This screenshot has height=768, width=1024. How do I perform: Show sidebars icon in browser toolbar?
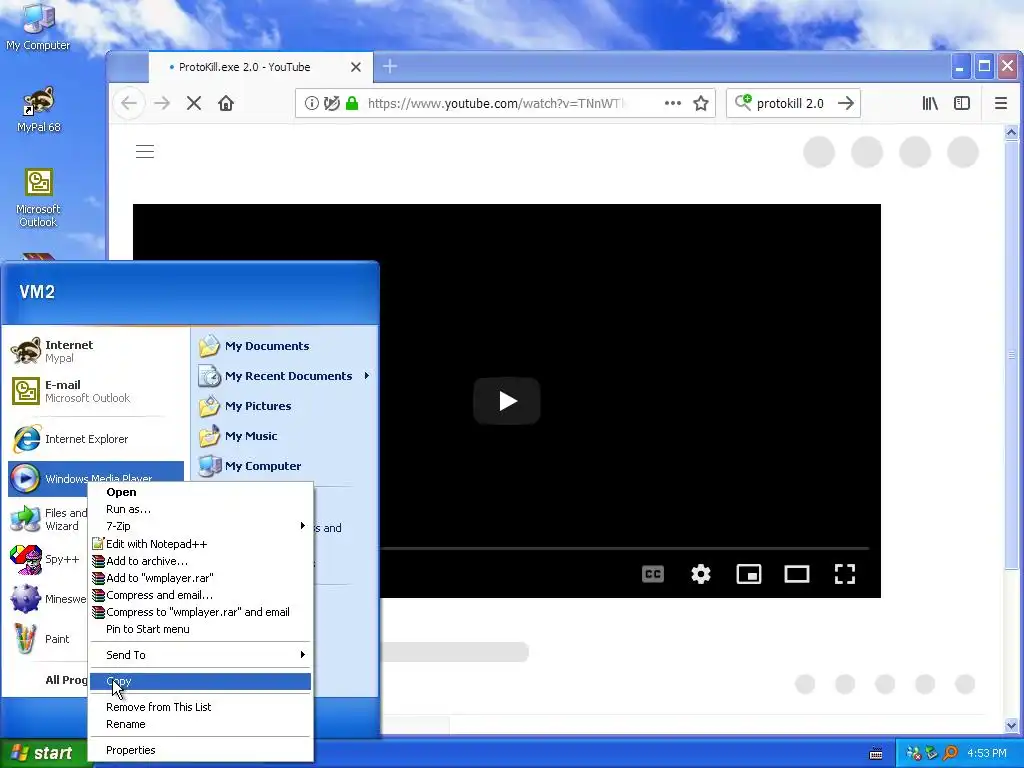[x=962, y=103]
